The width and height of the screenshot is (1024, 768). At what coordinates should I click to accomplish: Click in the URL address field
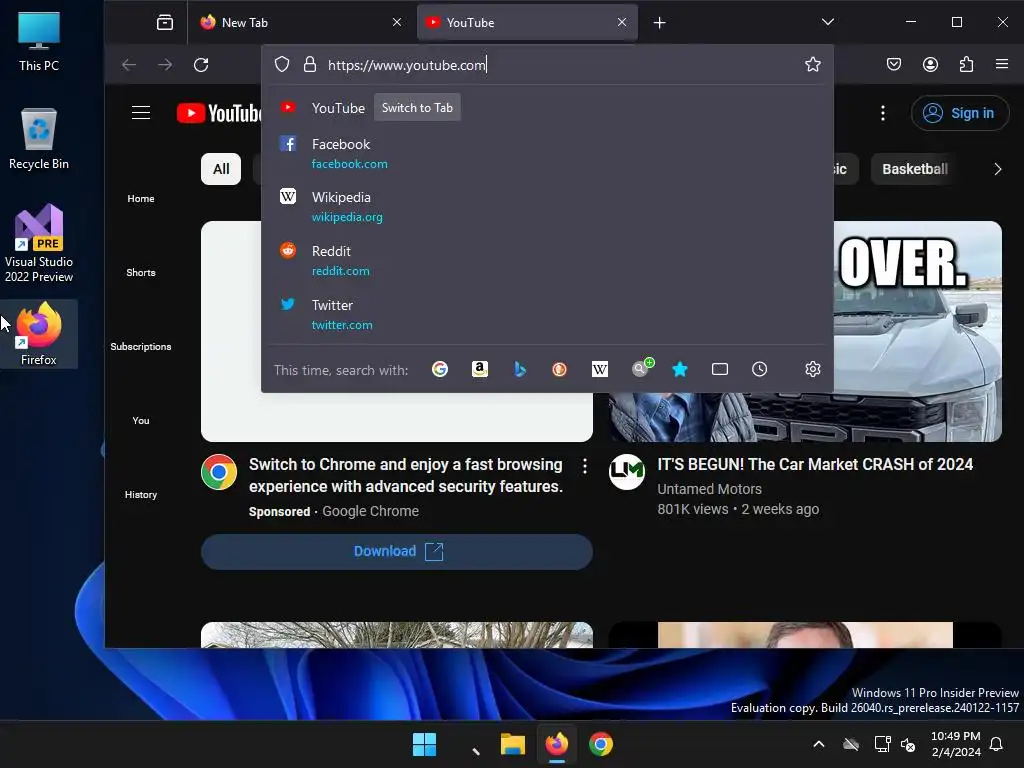562,65
